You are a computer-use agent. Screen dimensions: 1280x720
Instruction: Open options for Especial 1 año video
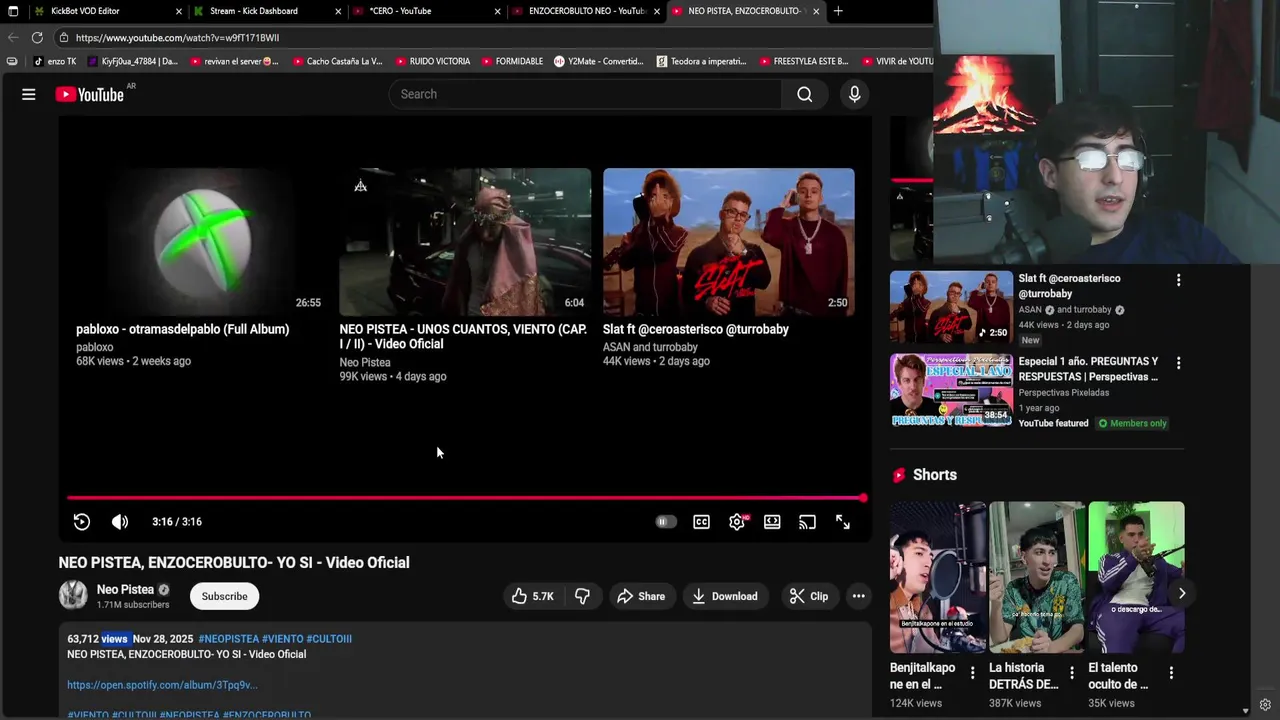pos(1178,363)
